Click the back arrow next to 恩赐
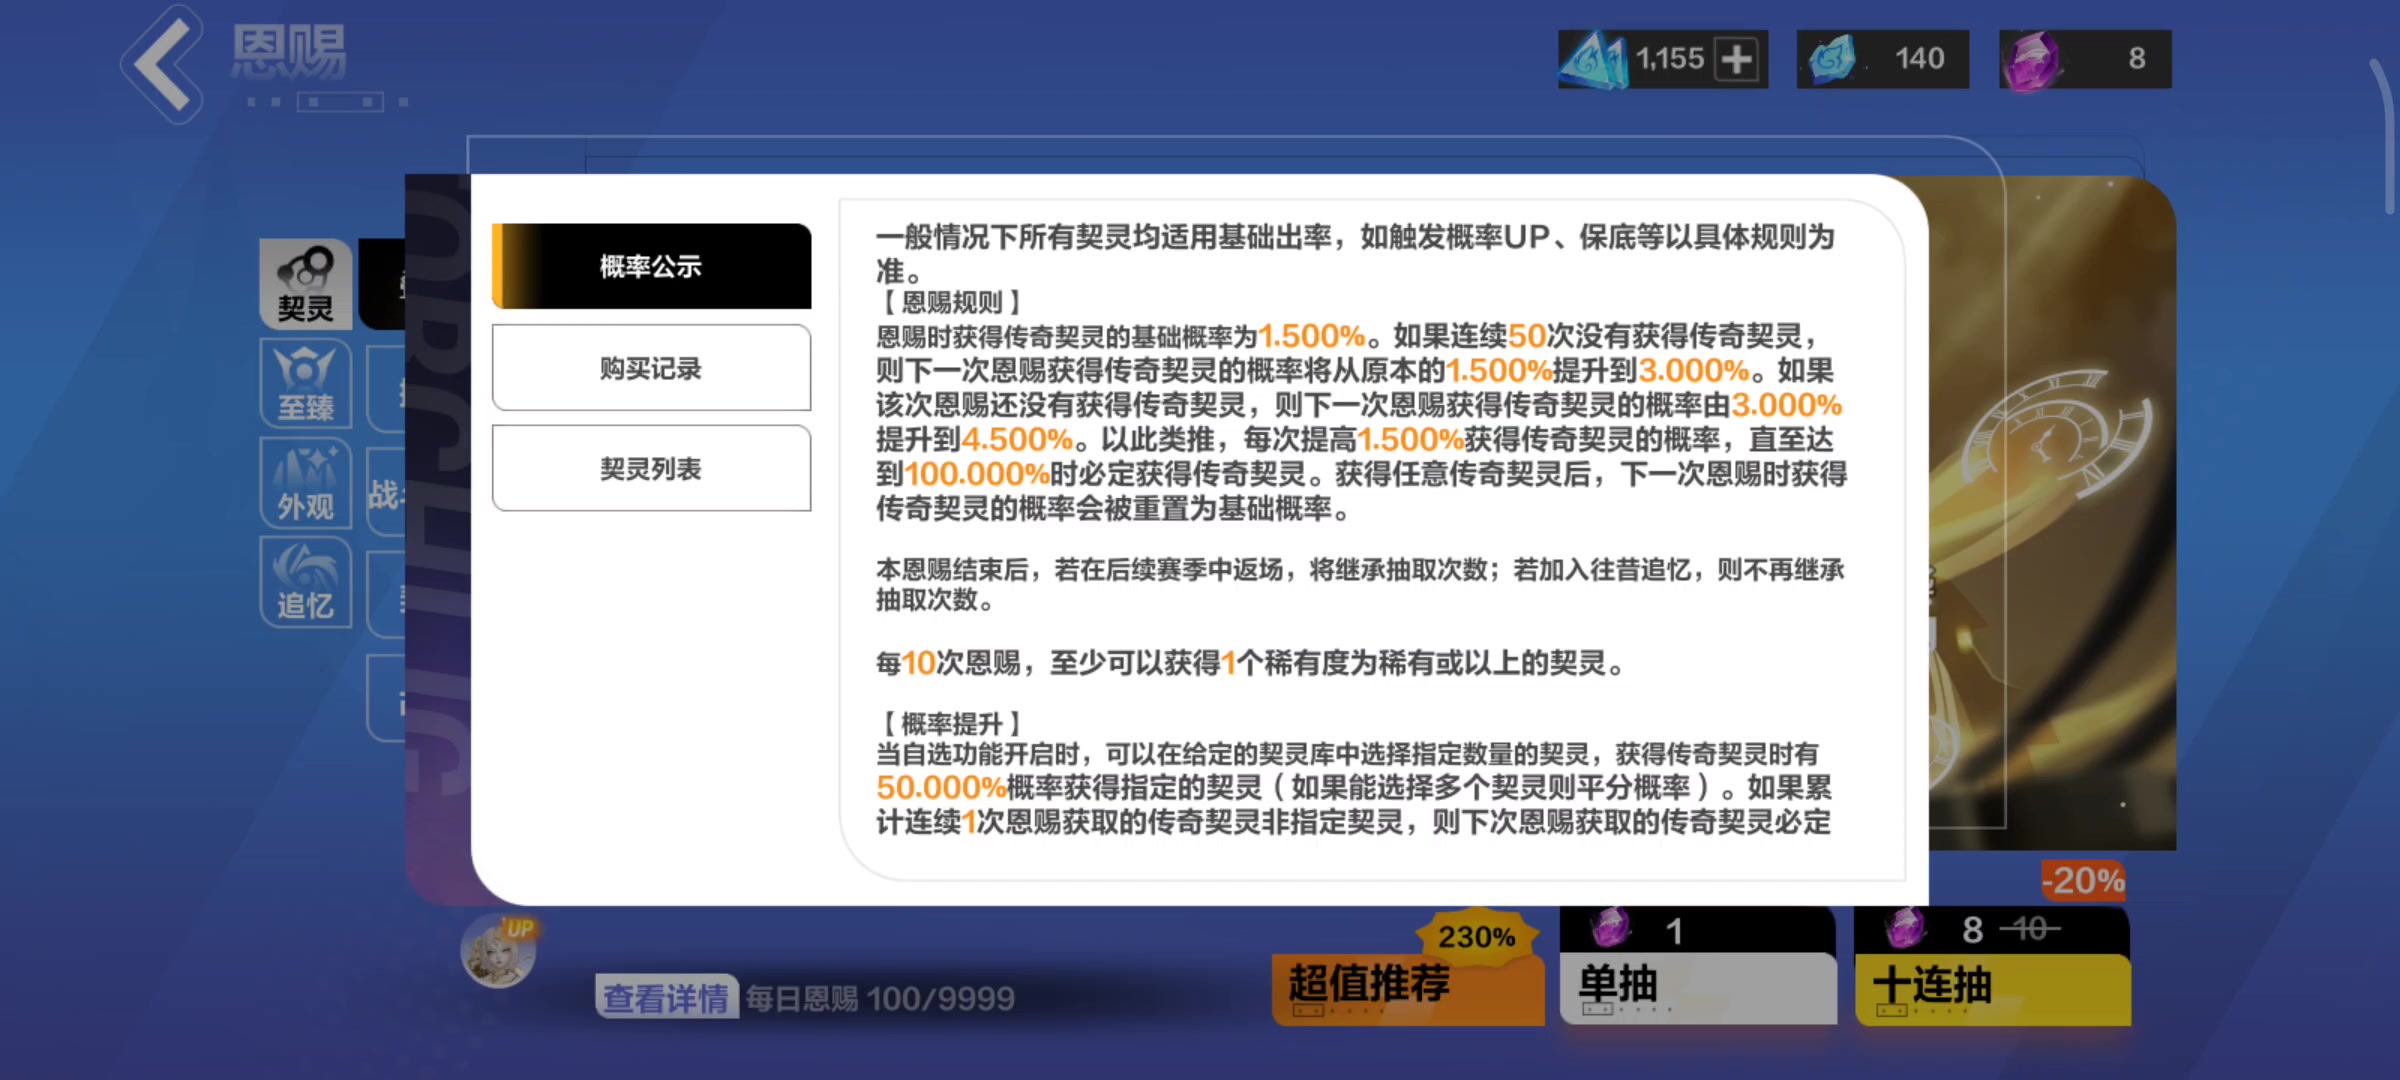 [163, 65]
